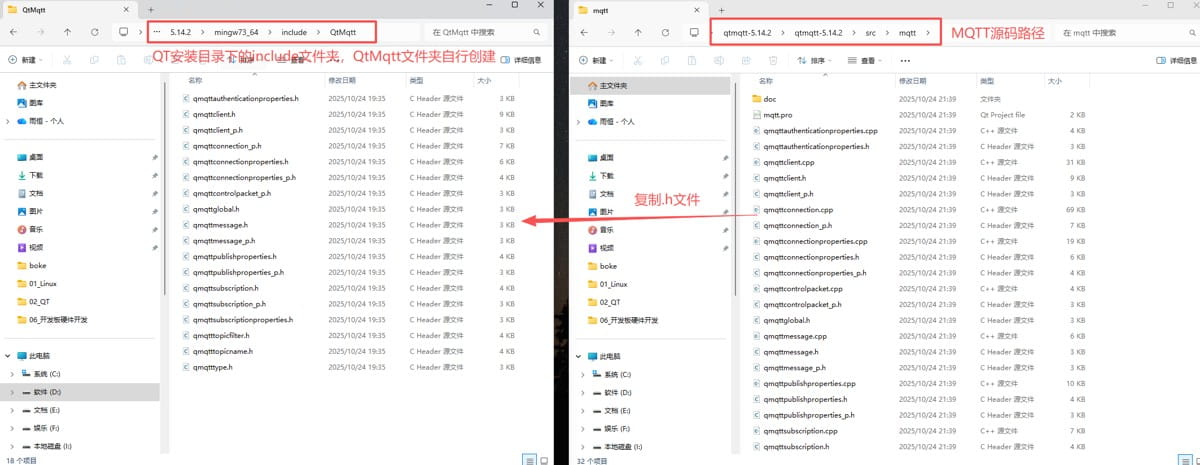Go back in the mqtt window
1200x465 pixels.
pos(586,32)
